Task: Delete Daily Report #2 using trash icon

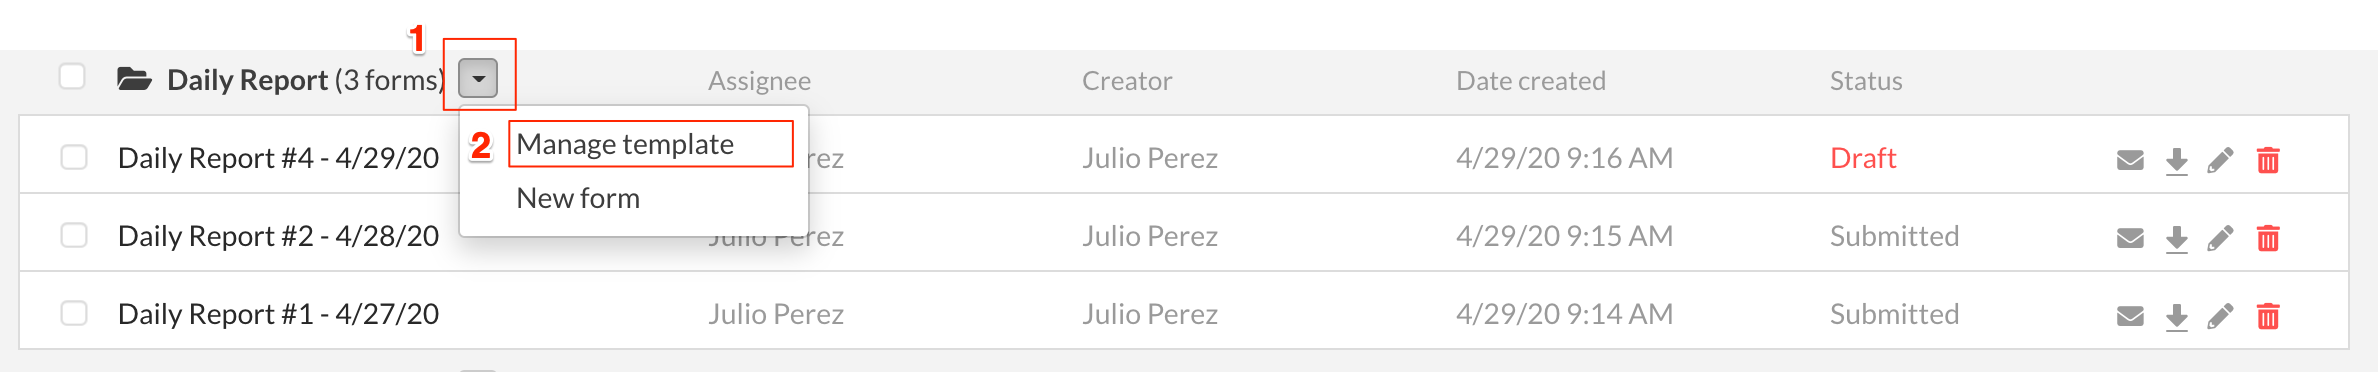Action: (x=2268, y=238)
